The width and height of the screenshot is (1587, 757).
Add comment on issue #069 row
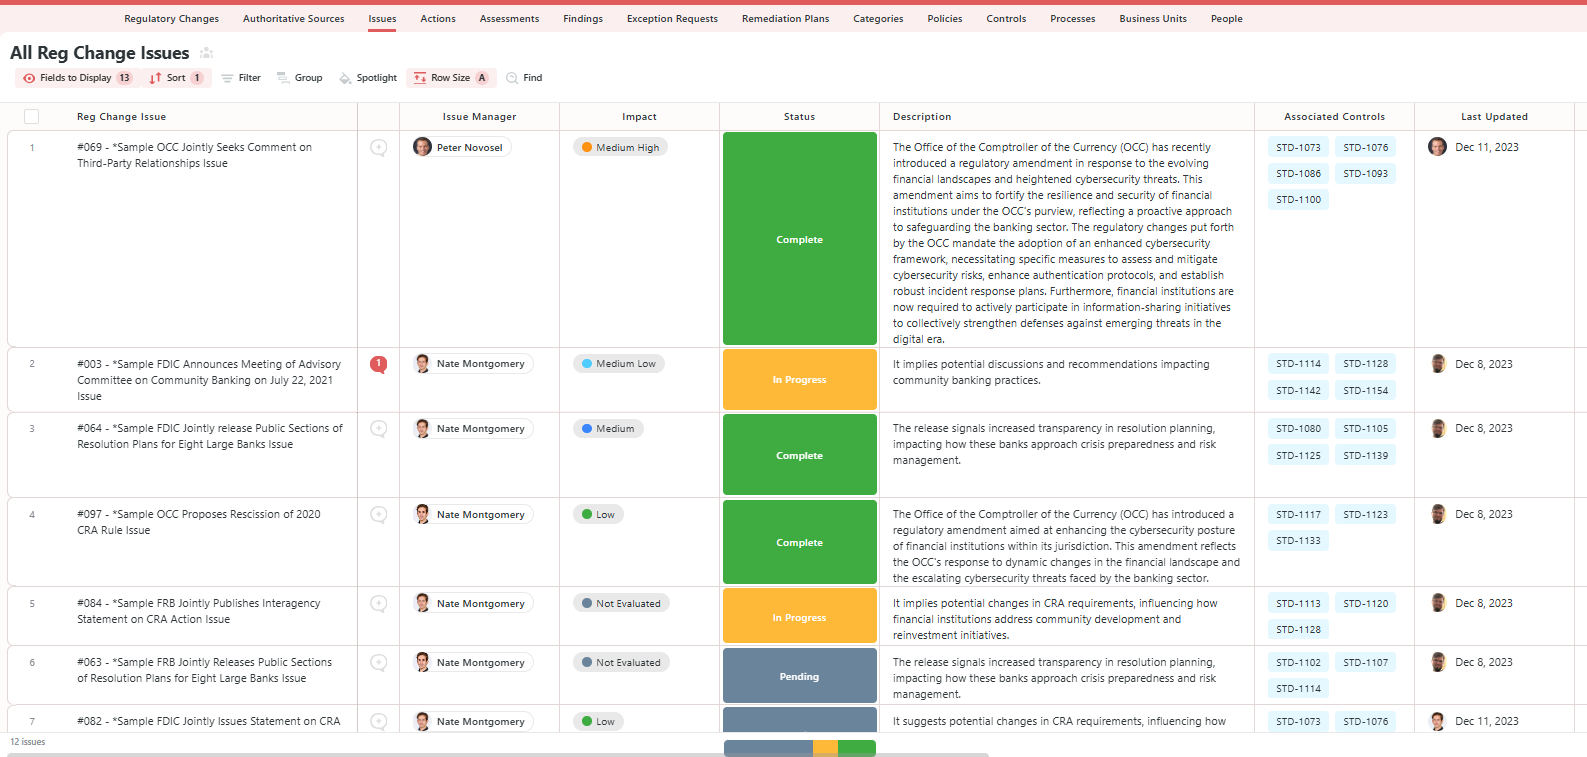(x=379, y=147)
